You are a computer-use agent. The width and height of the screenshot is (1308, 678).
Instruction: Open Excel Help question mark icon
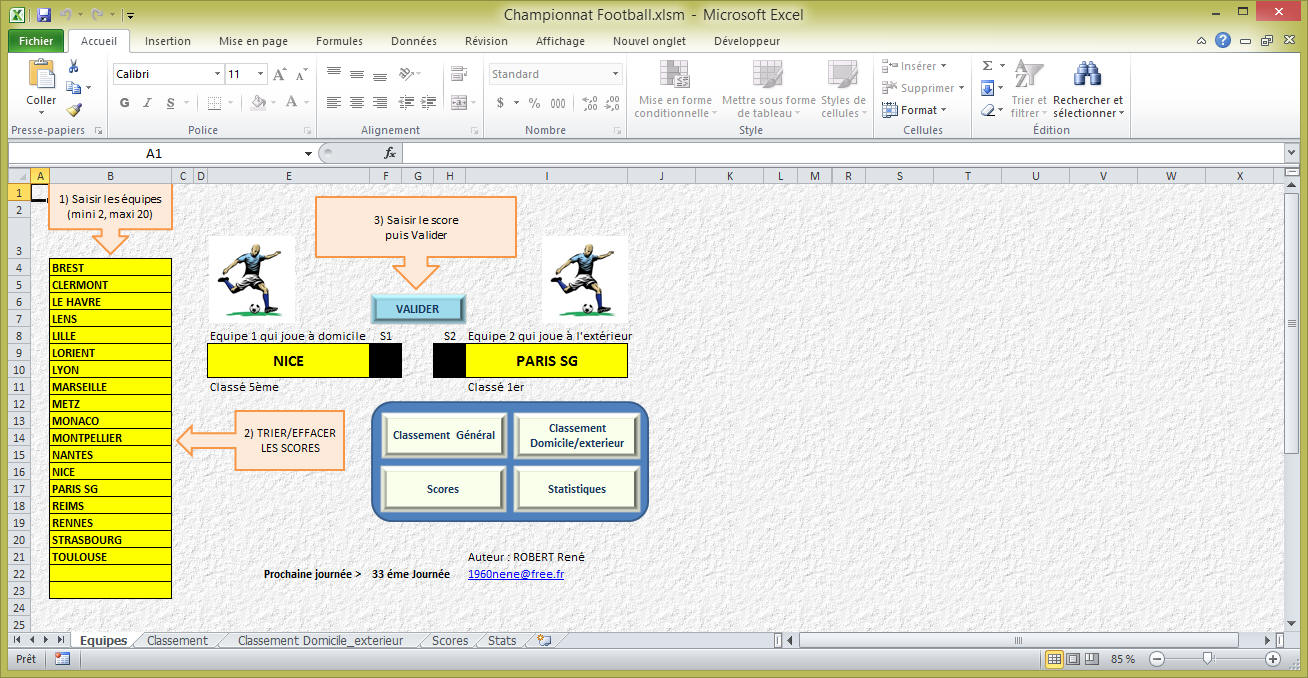click(1223, 41)
